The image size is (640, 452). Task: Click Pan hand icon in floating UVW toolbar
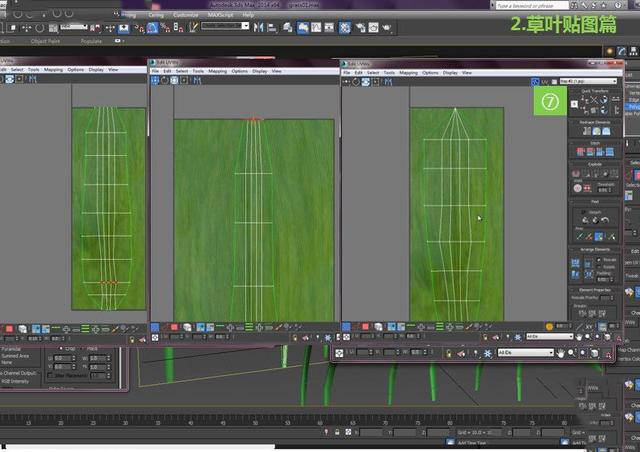coord(561,354)
